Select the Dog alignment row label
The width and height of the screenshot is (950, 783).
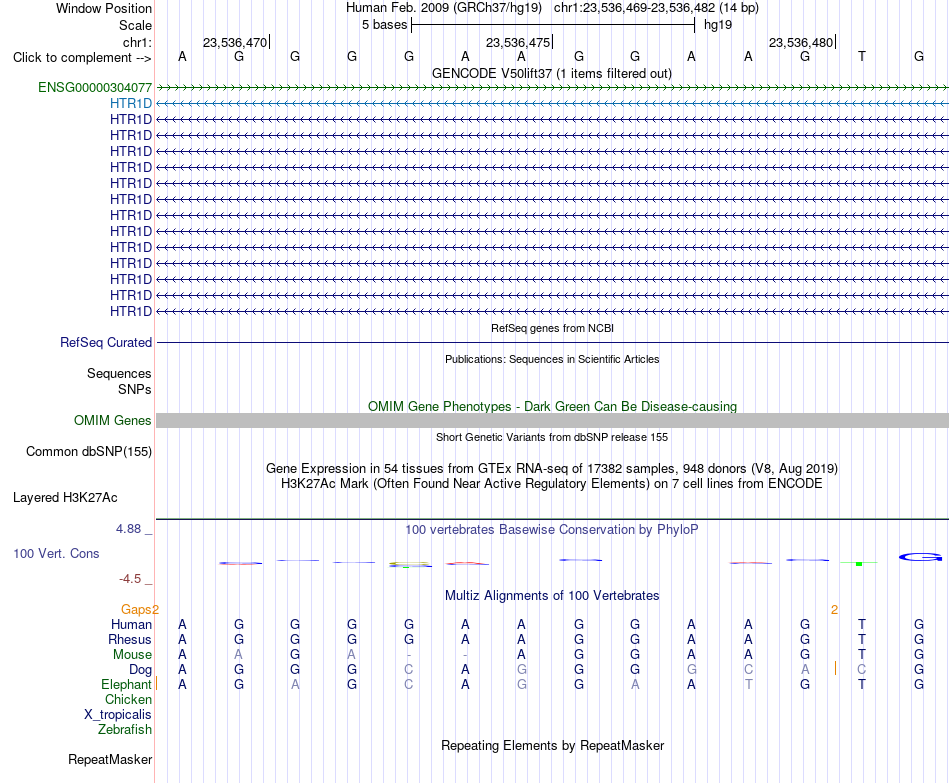tap(140, 670)
